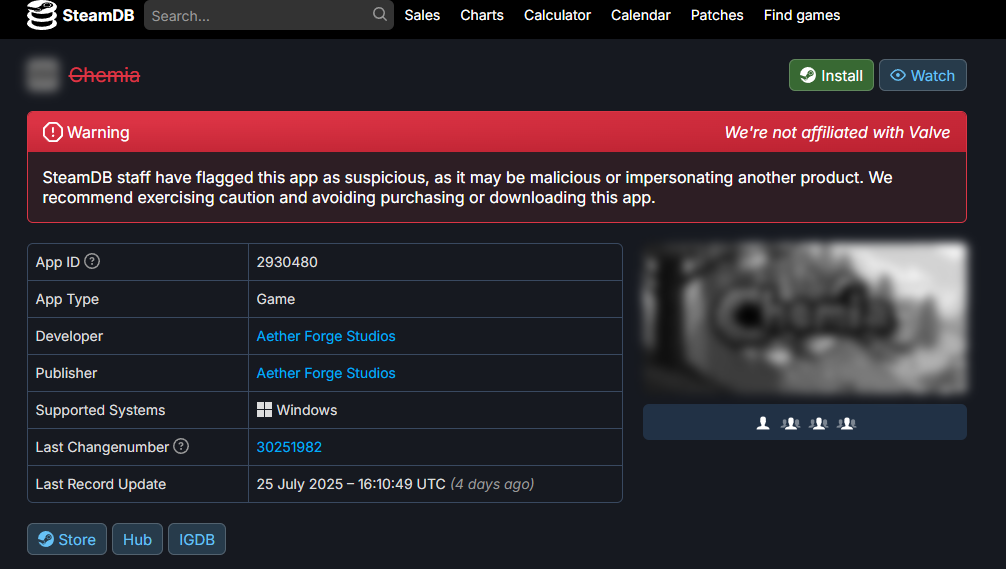
Task: Click the last multiplayer group icon
Action: click(x=847, y=423)
